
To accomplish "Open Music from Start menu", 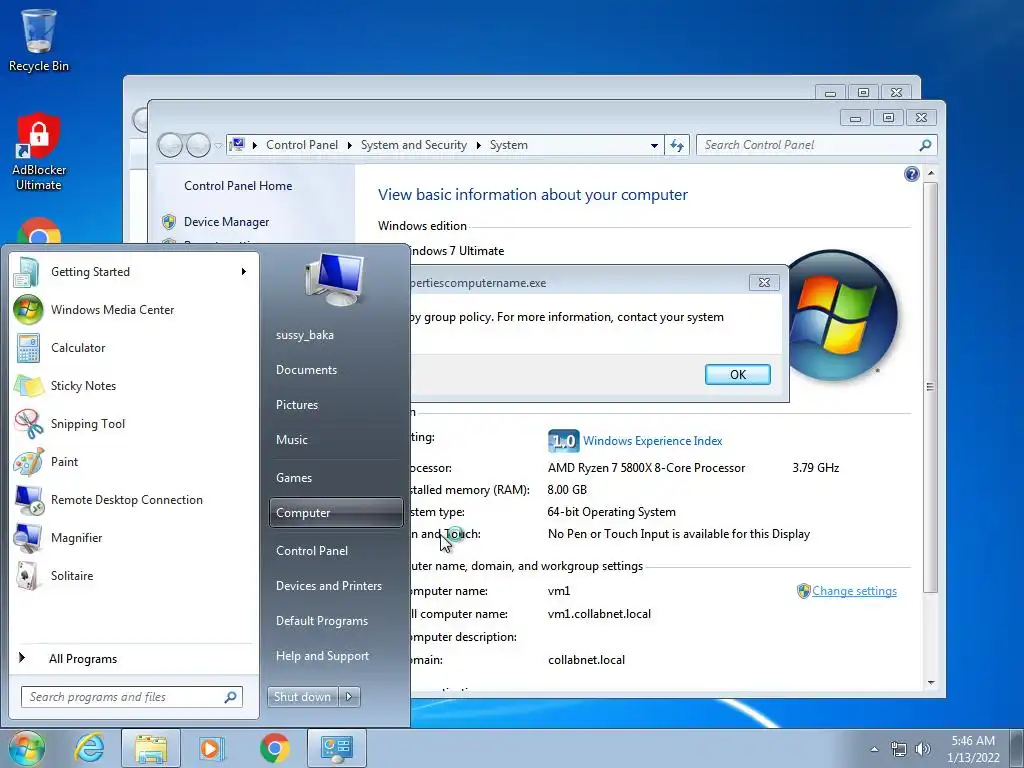I will 291,440.
